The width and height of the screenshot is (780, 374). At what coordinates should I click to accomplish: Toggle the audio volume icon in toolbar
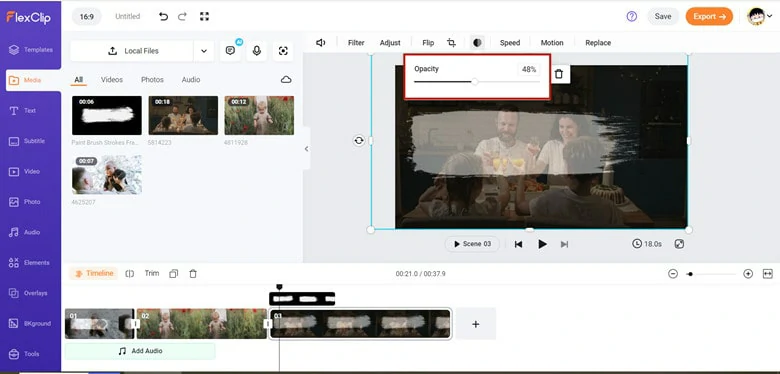[321, 43]
